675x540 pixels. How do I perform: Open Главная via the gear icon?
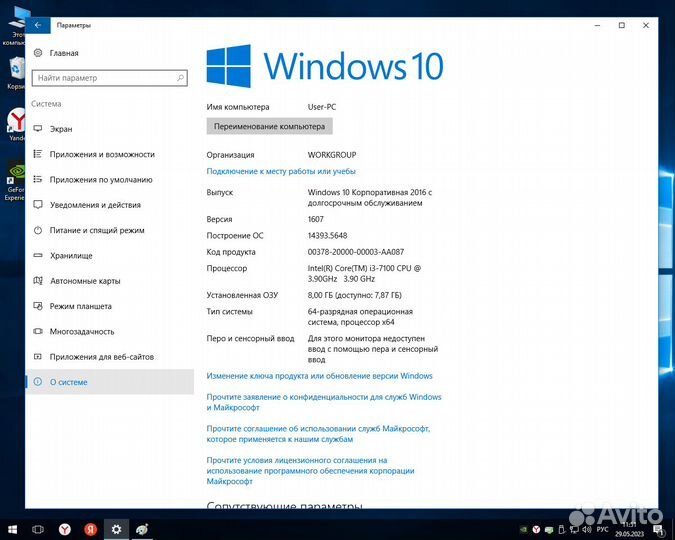[x=38, y=53]
